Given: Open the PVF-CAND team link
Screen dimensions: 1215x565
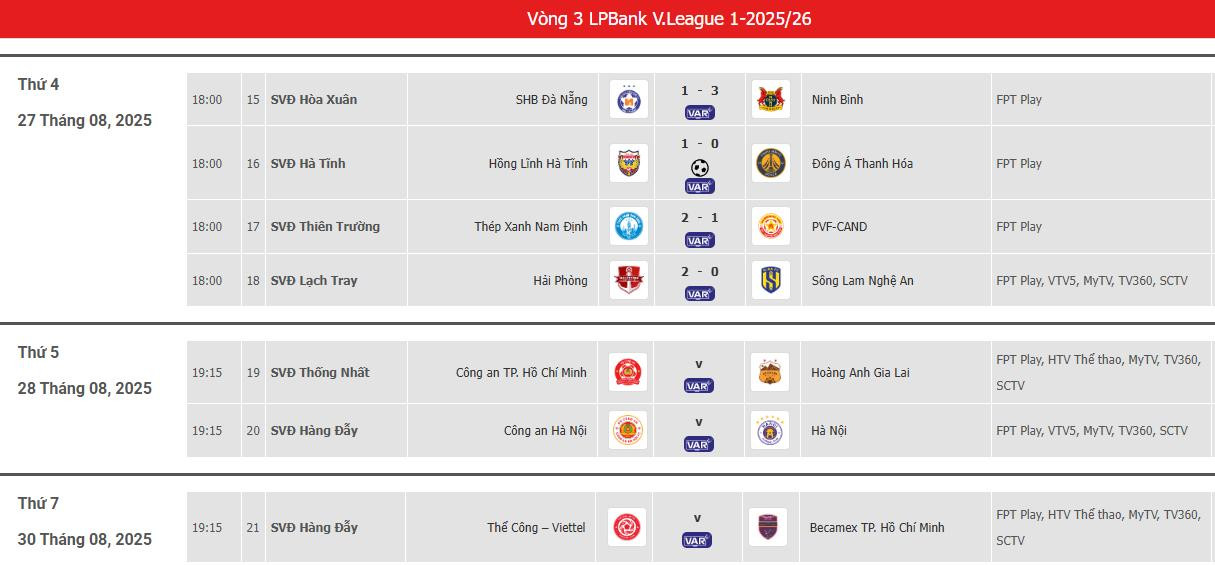Looking at the screenshot, I should point(839,226).
